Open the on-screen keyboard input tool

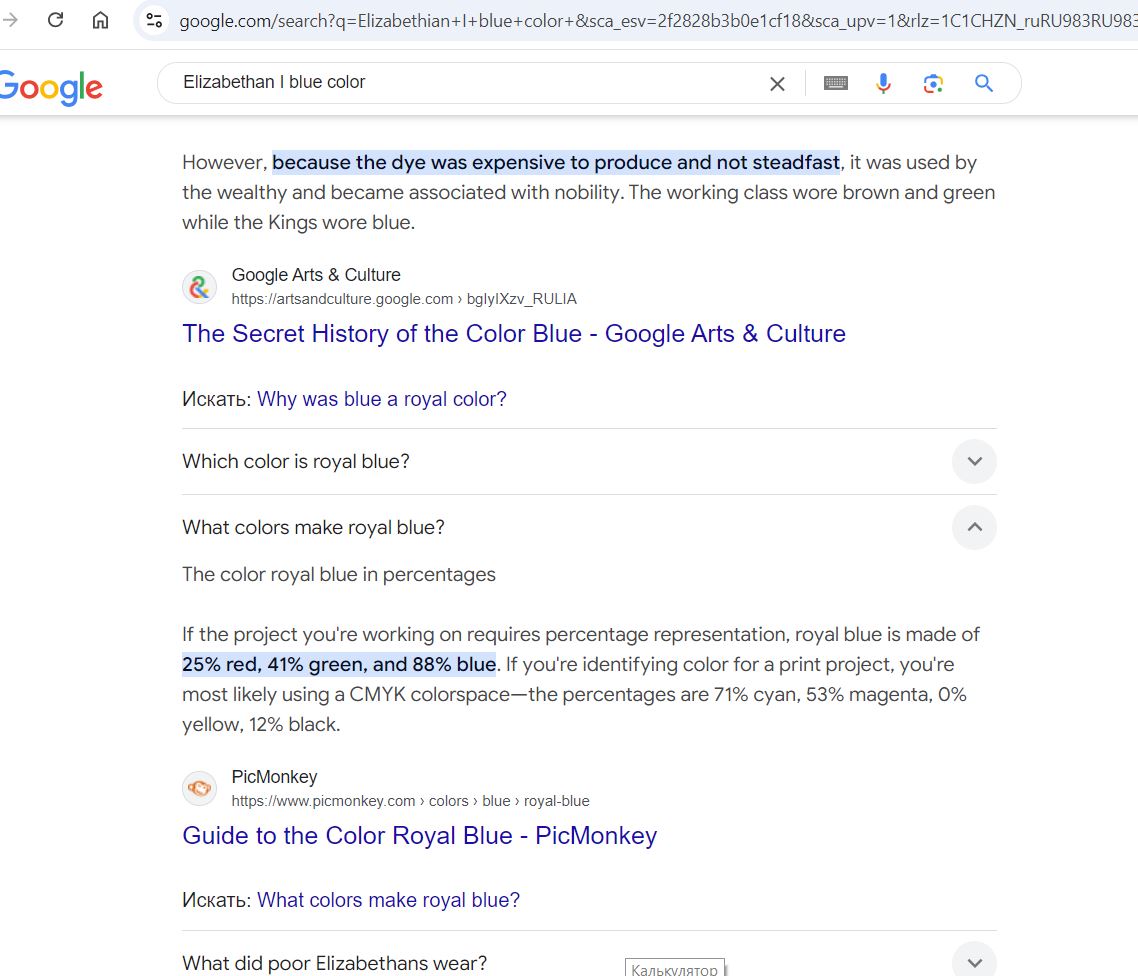click(836, 84)
